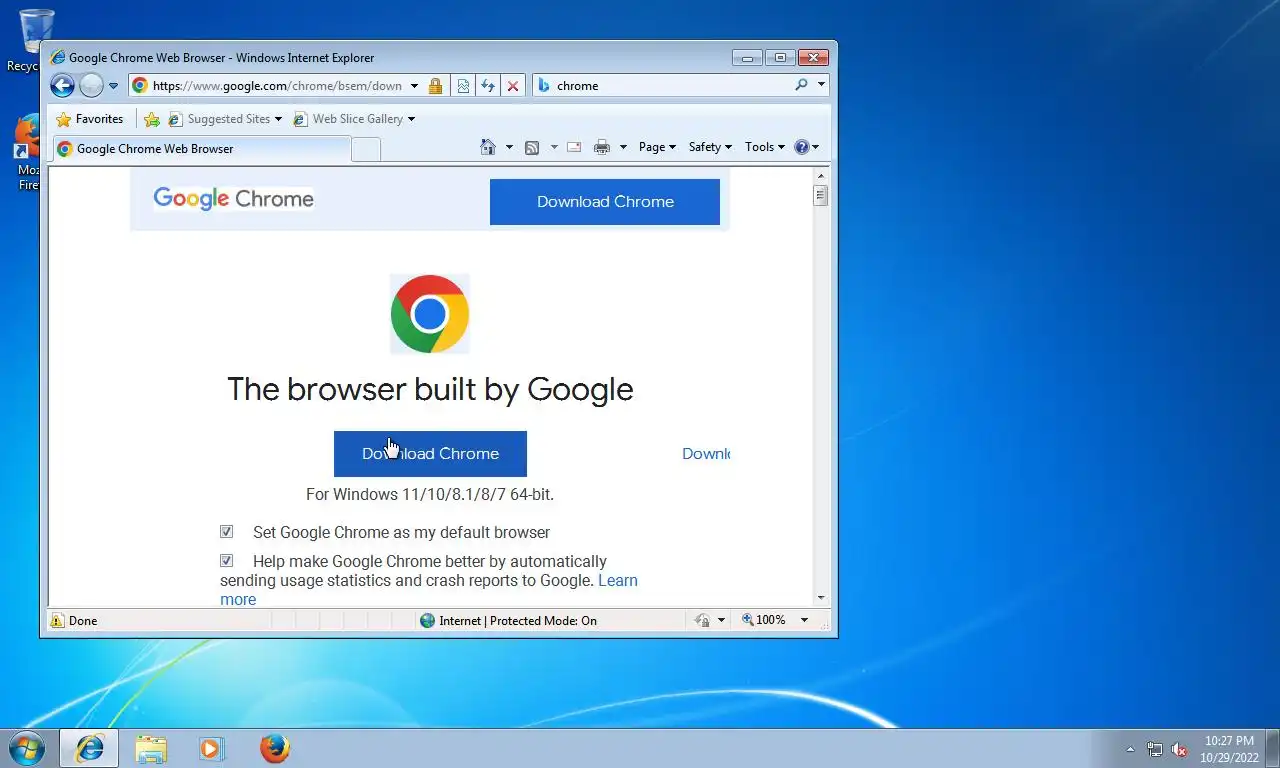Click the Windows Start button

pos(26,748)
